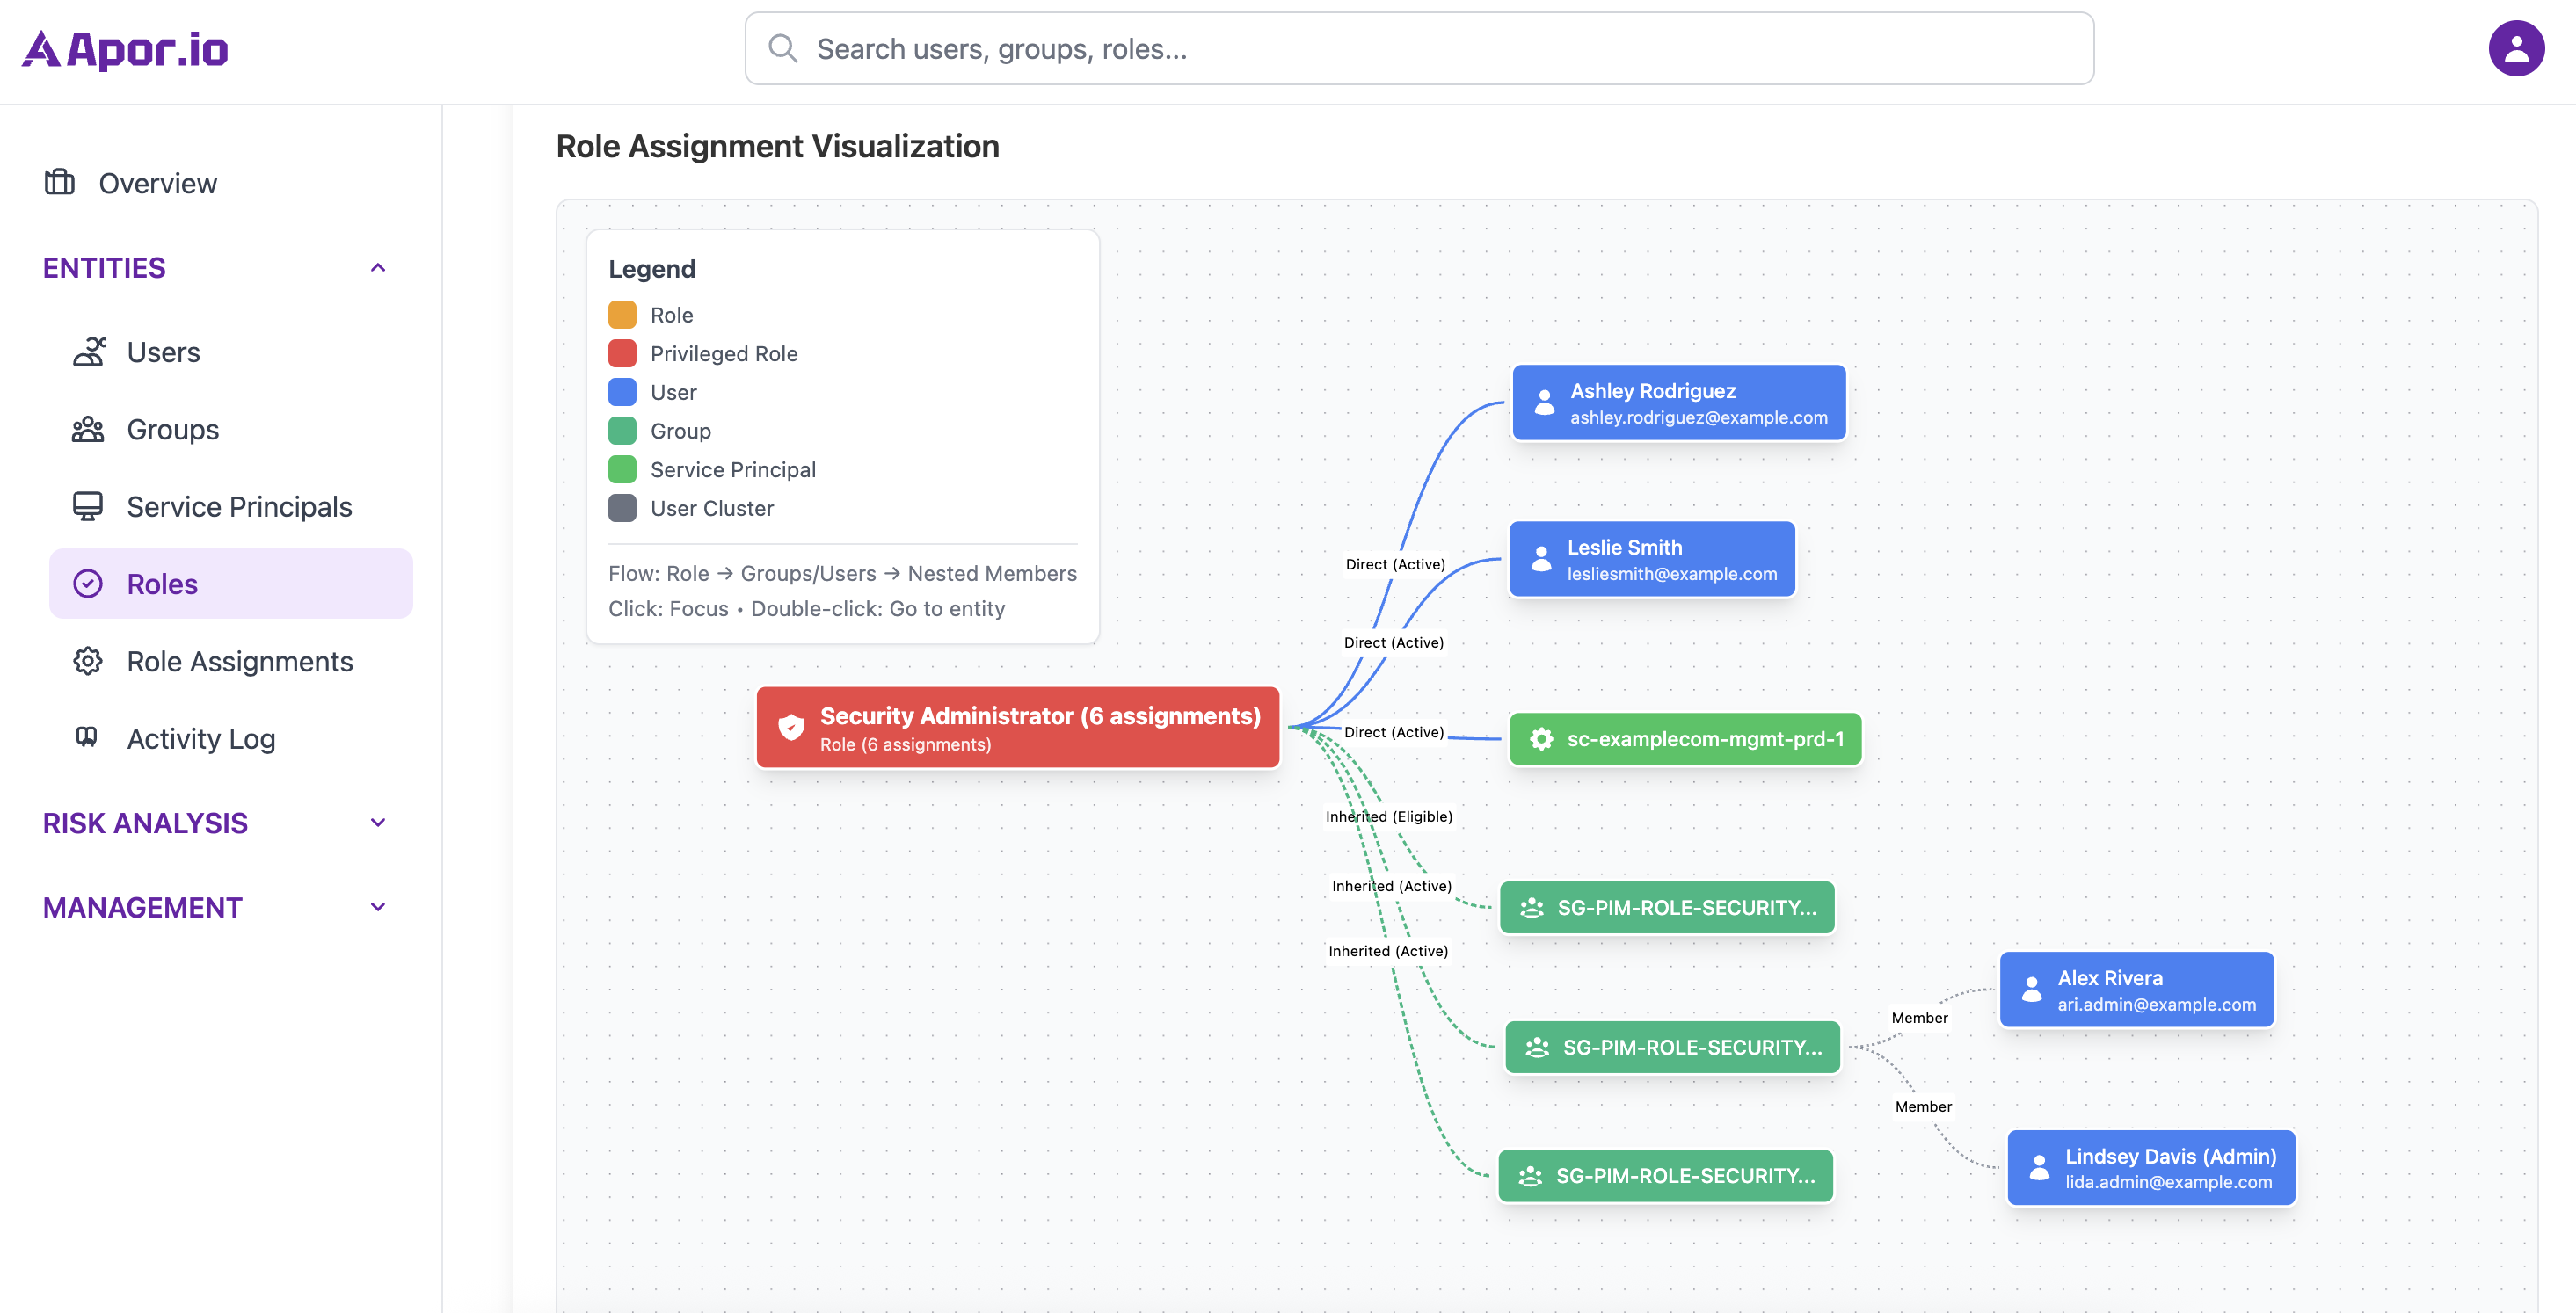The width and height of the screenshot is (2576, 1313).
Task: Expand the MANAGEMENT section
Action: (378, 907)
